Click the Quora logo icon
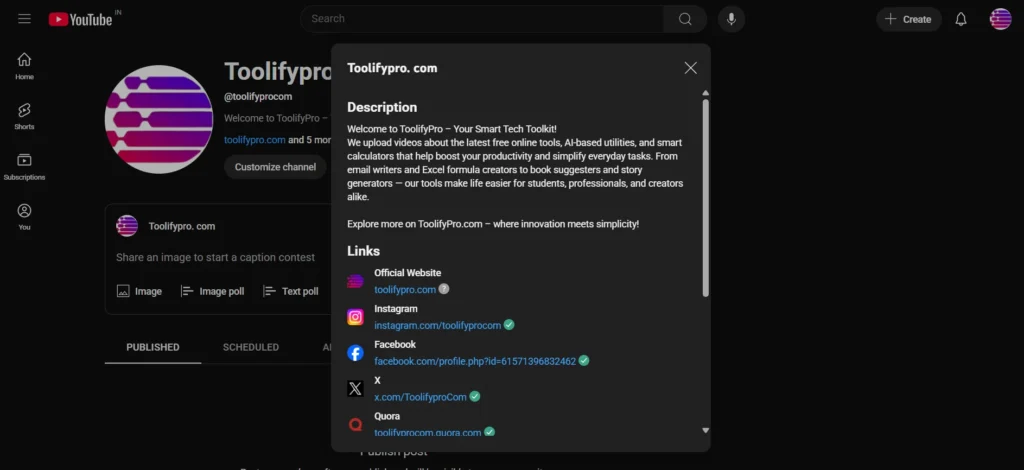Viewport: 1024px width, 470px height. [x=355, y=425]
